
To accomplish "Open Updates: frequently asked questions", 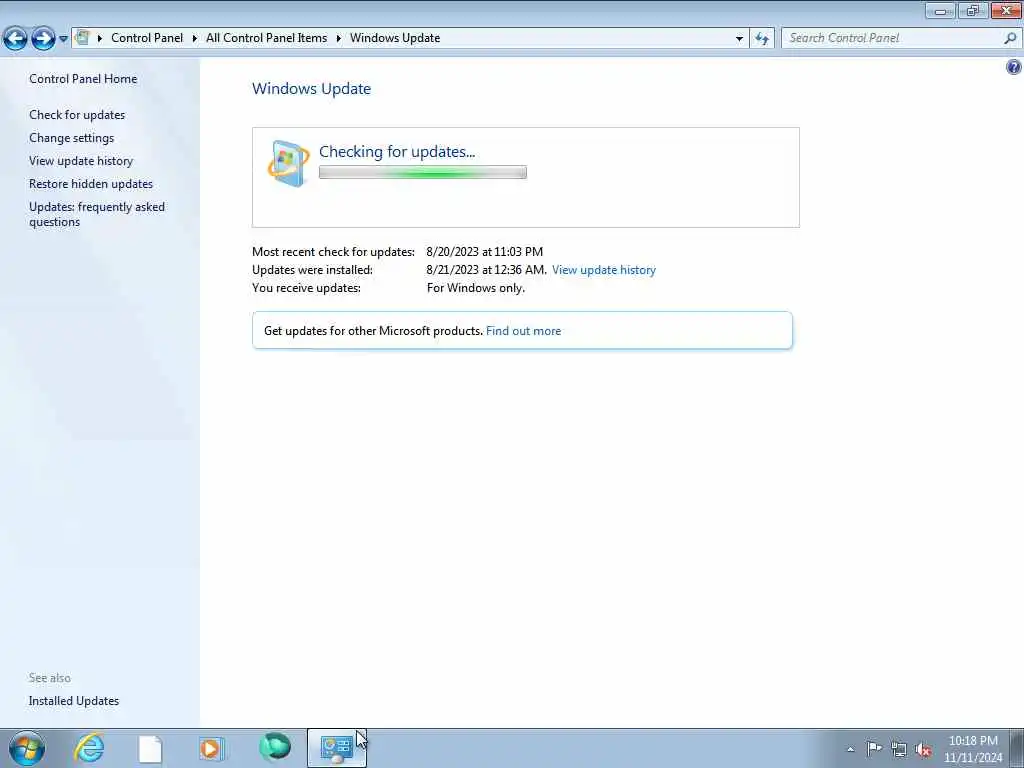I will pos(97,214).
